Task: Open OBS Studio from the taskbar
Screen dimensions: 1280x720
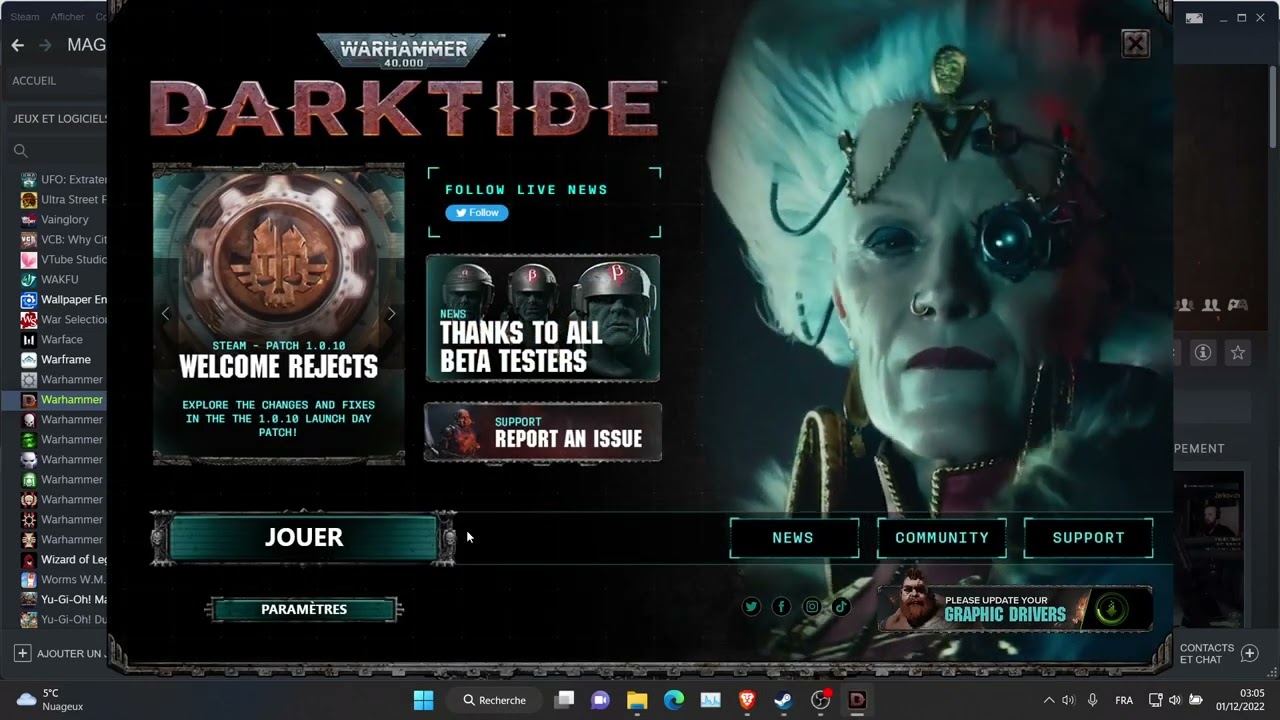Action: [x=820, y=700]
